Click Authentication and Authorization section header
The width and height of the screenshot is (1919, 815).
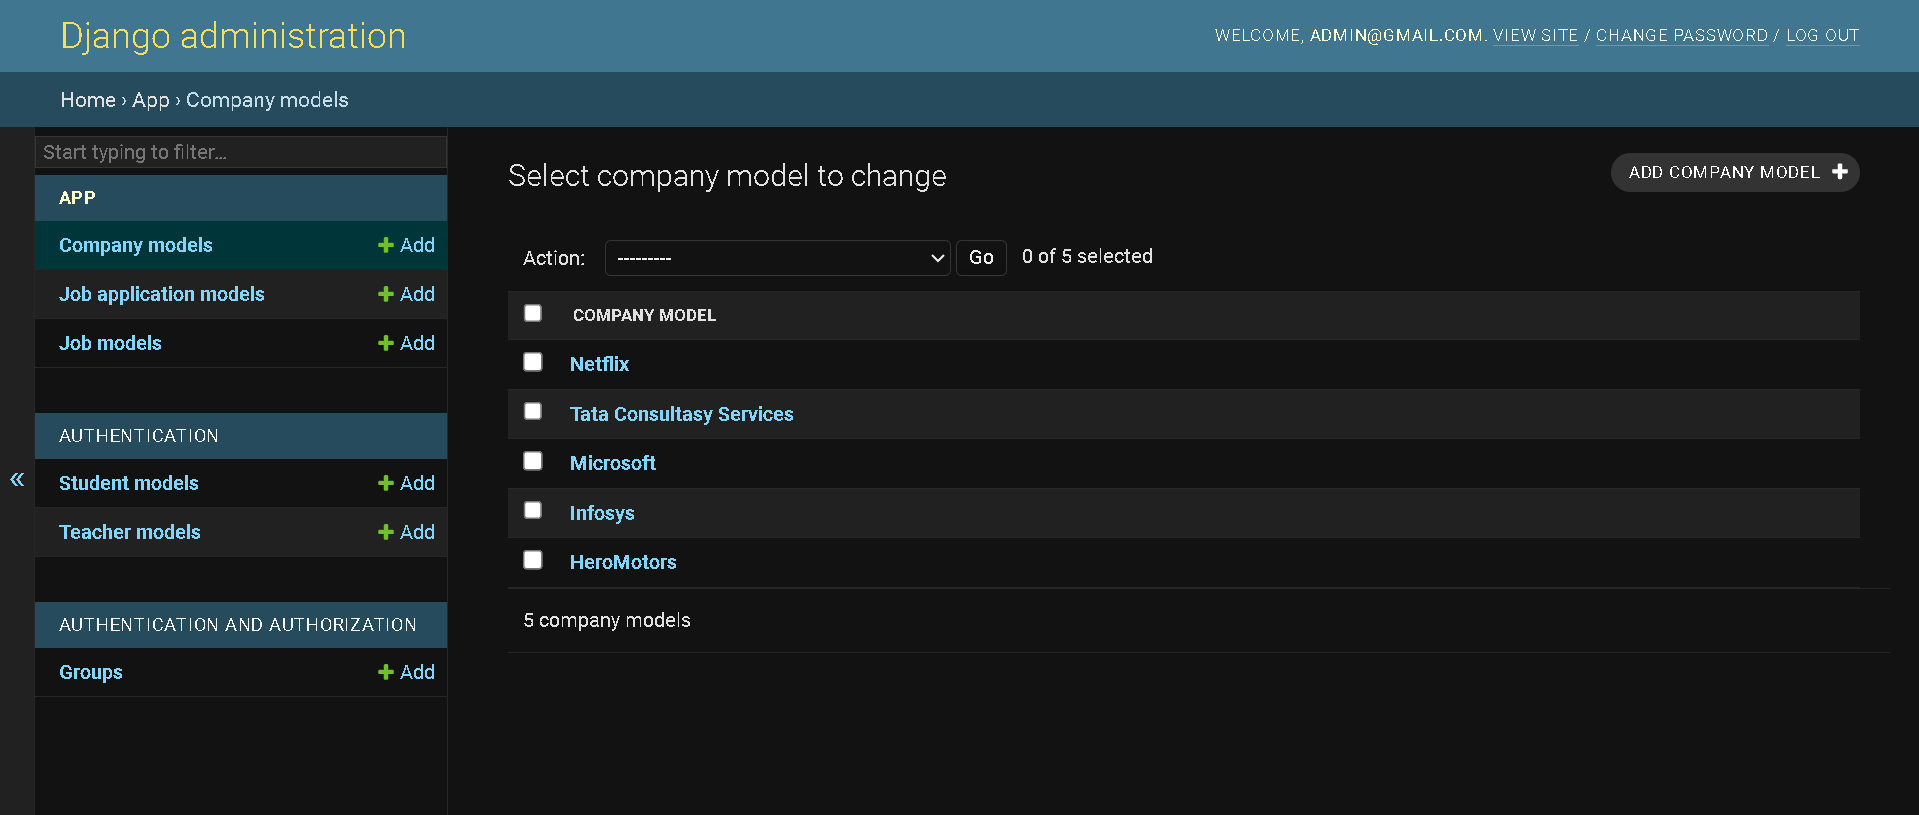[238, 625]
